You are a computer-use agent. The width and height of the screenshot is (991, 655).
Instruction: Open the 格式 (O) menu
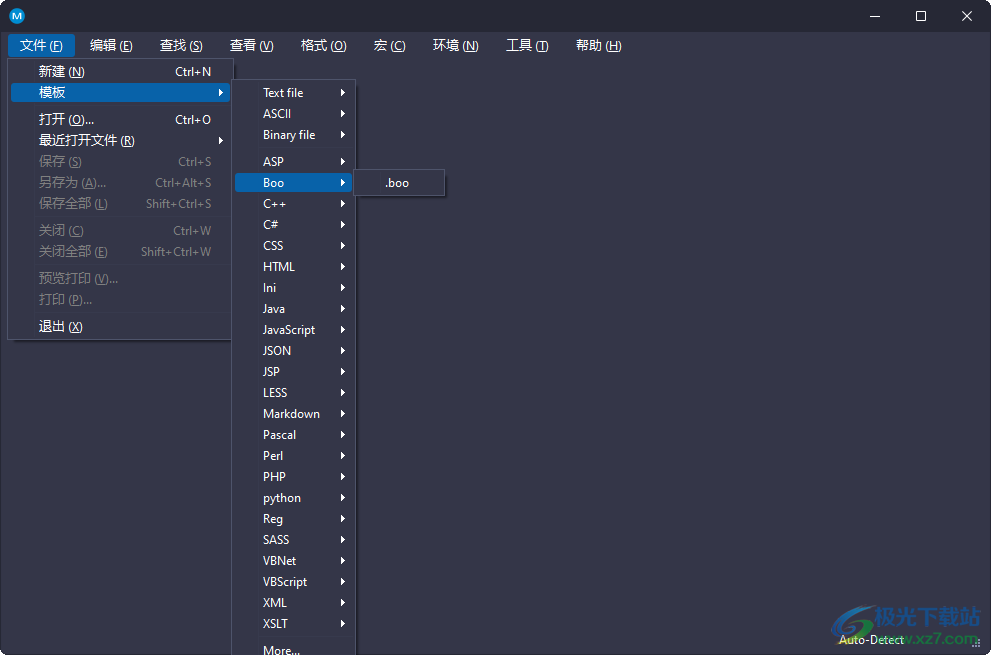(x=324, y=46)
